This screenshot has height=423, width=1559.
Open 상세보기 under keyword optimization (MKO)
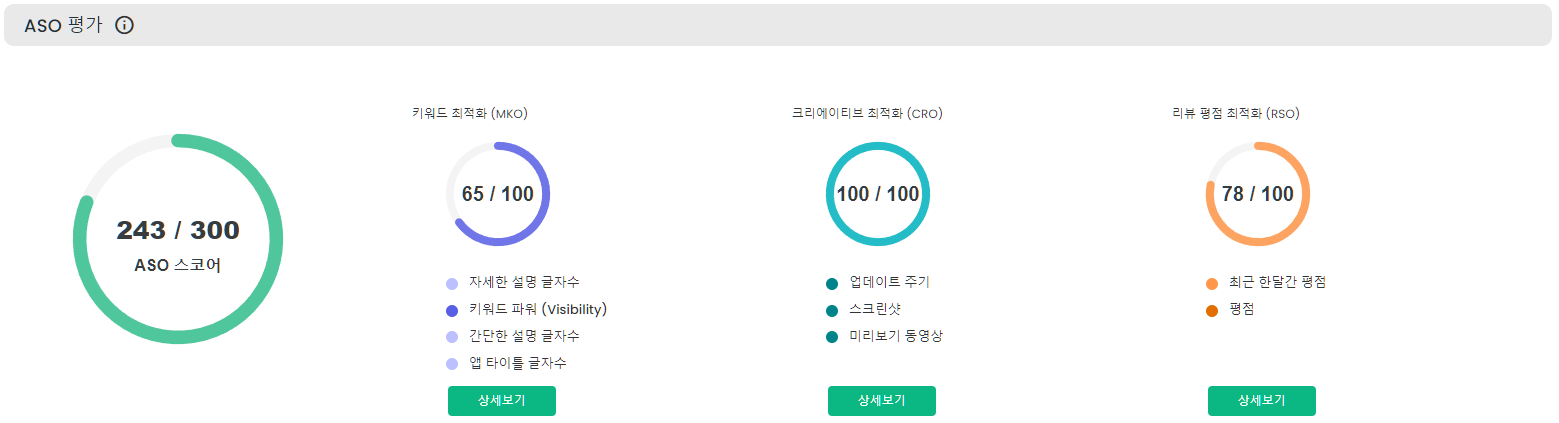502,401
